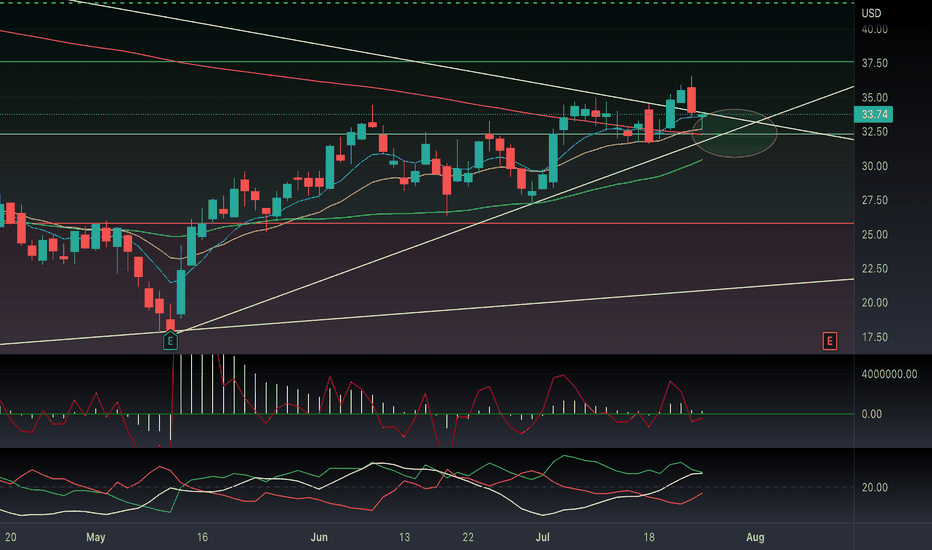The width and height of the screenshot is (932, 550).
Task: Select the latest red candlestick at the peak
Action: click(x=691, y=99)
